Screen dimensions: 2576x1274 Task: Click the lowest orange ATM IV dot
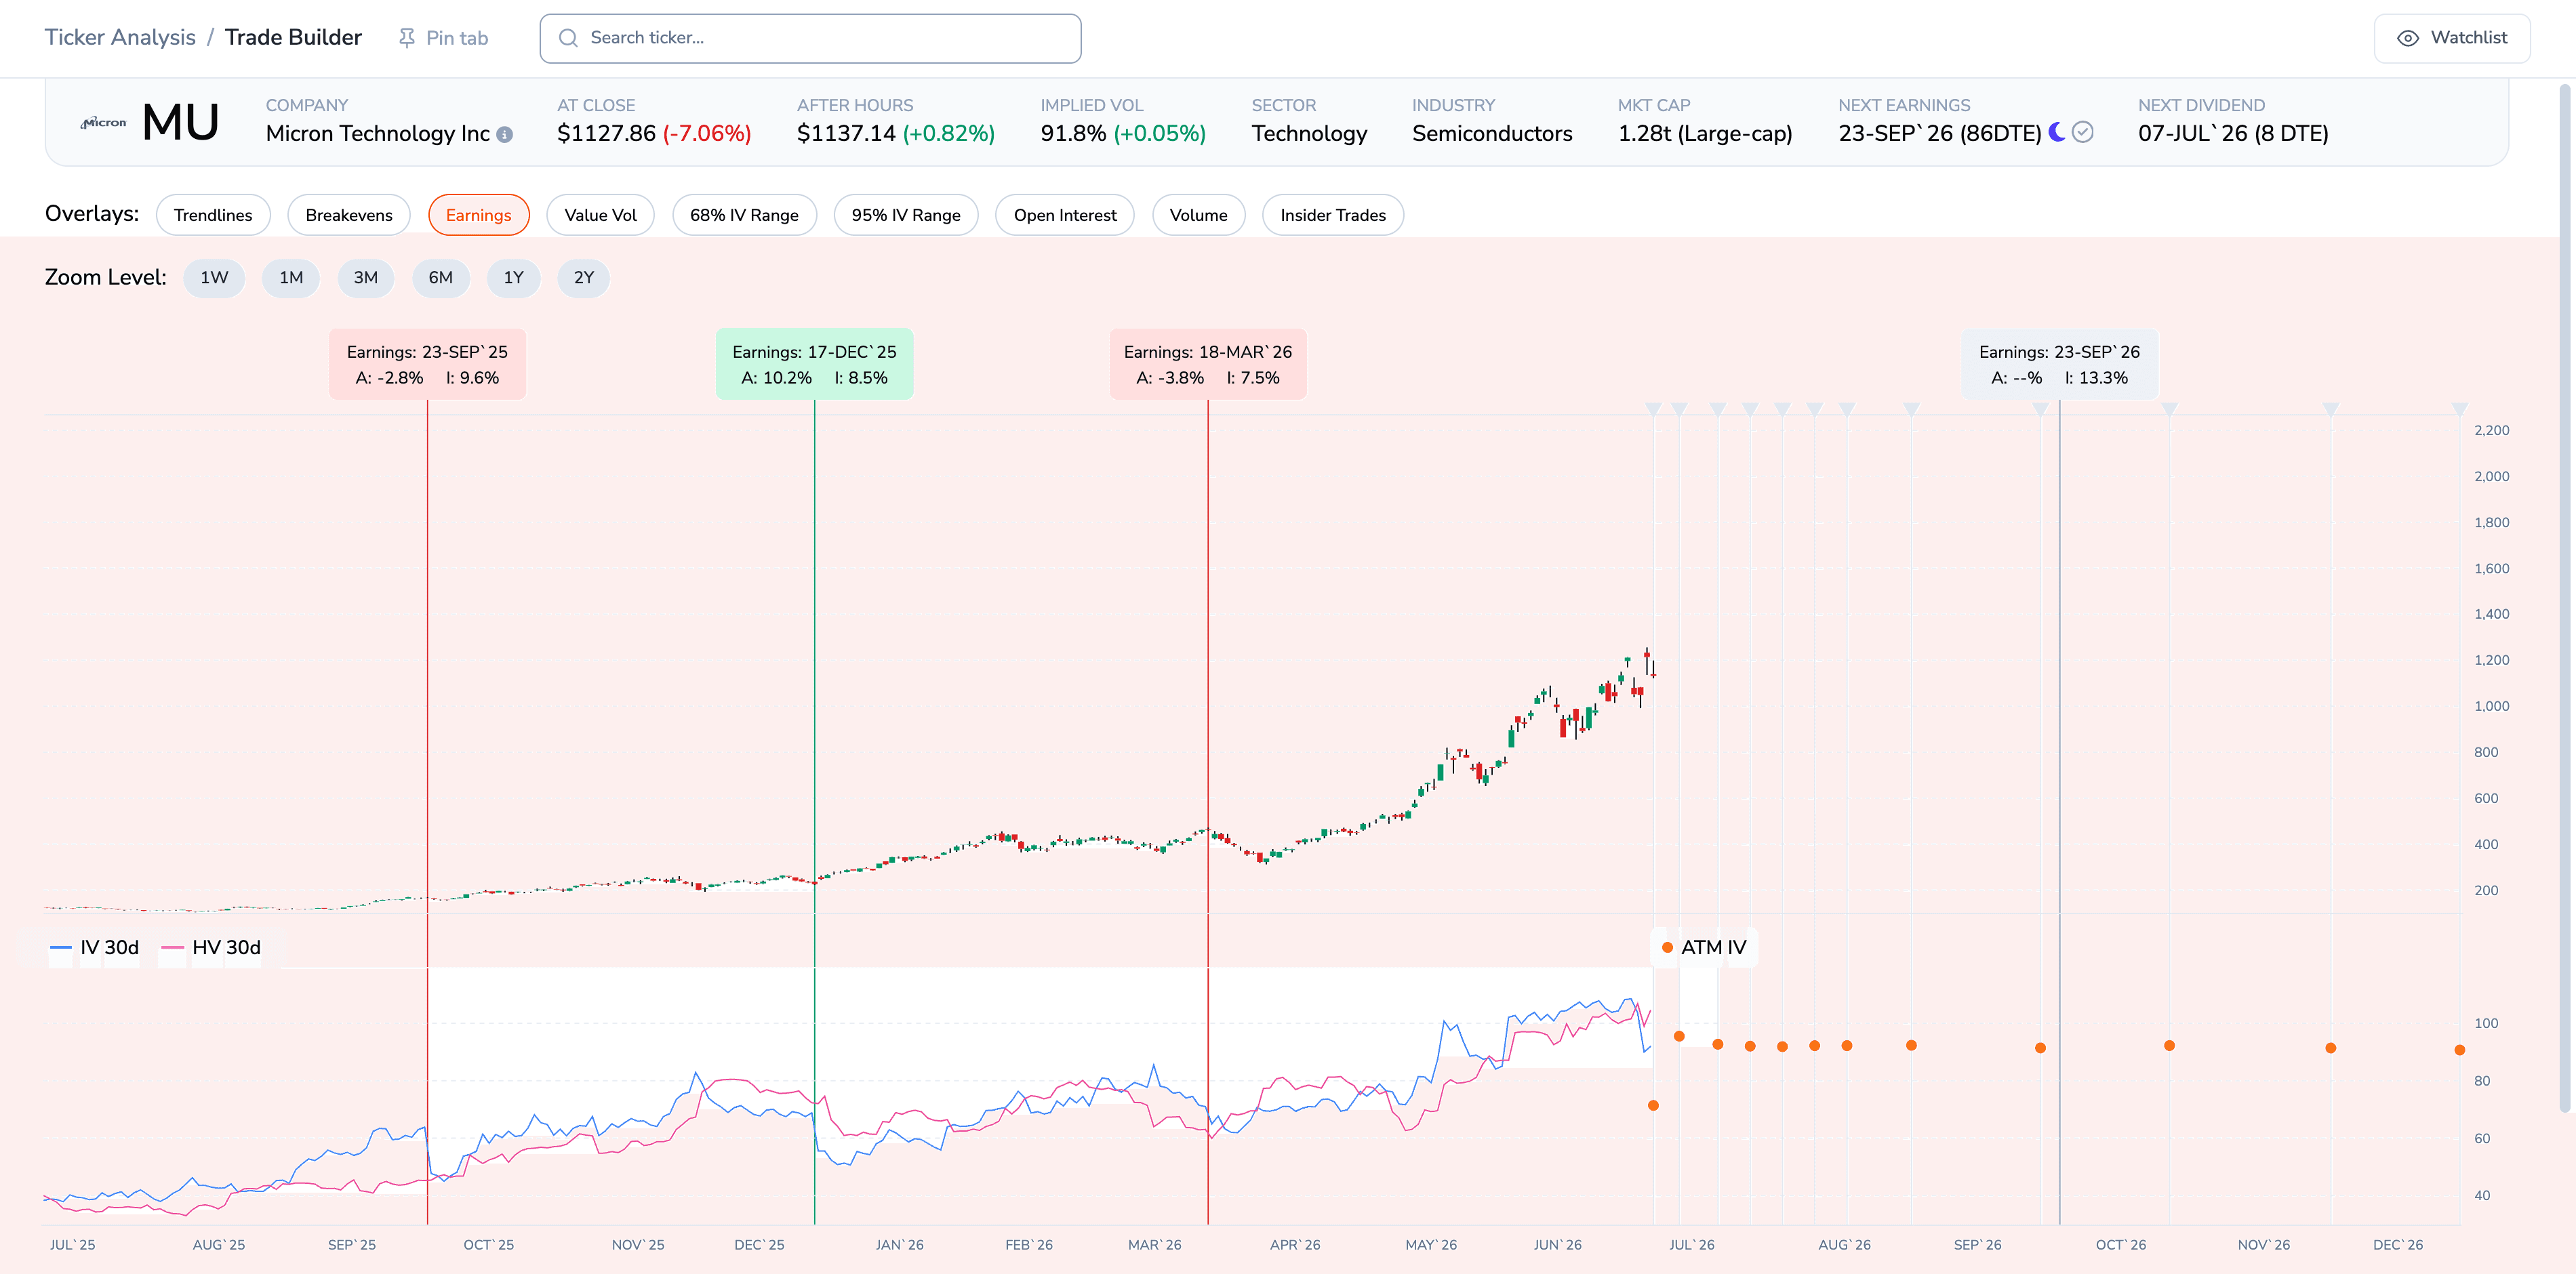(x=1653, y=1105)
